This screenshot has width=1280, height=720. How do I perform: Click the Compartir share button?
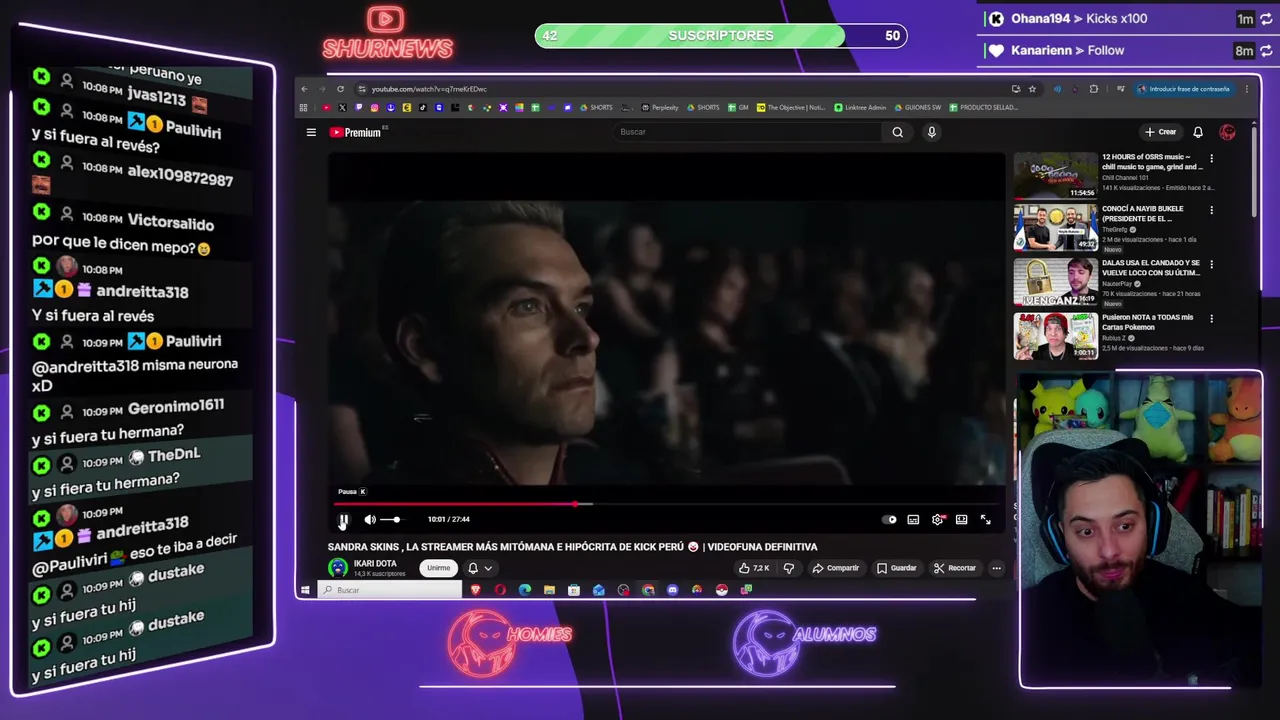[x=836, y=568]
